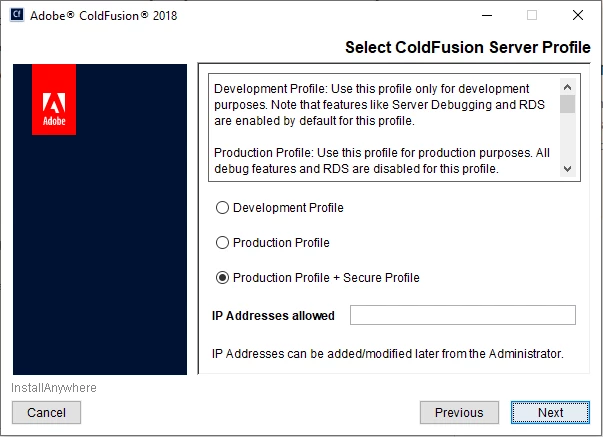This screenshot has height=437, width=603.
Task: Click the description box scrollbar thumb
Action: coord(568,105)
